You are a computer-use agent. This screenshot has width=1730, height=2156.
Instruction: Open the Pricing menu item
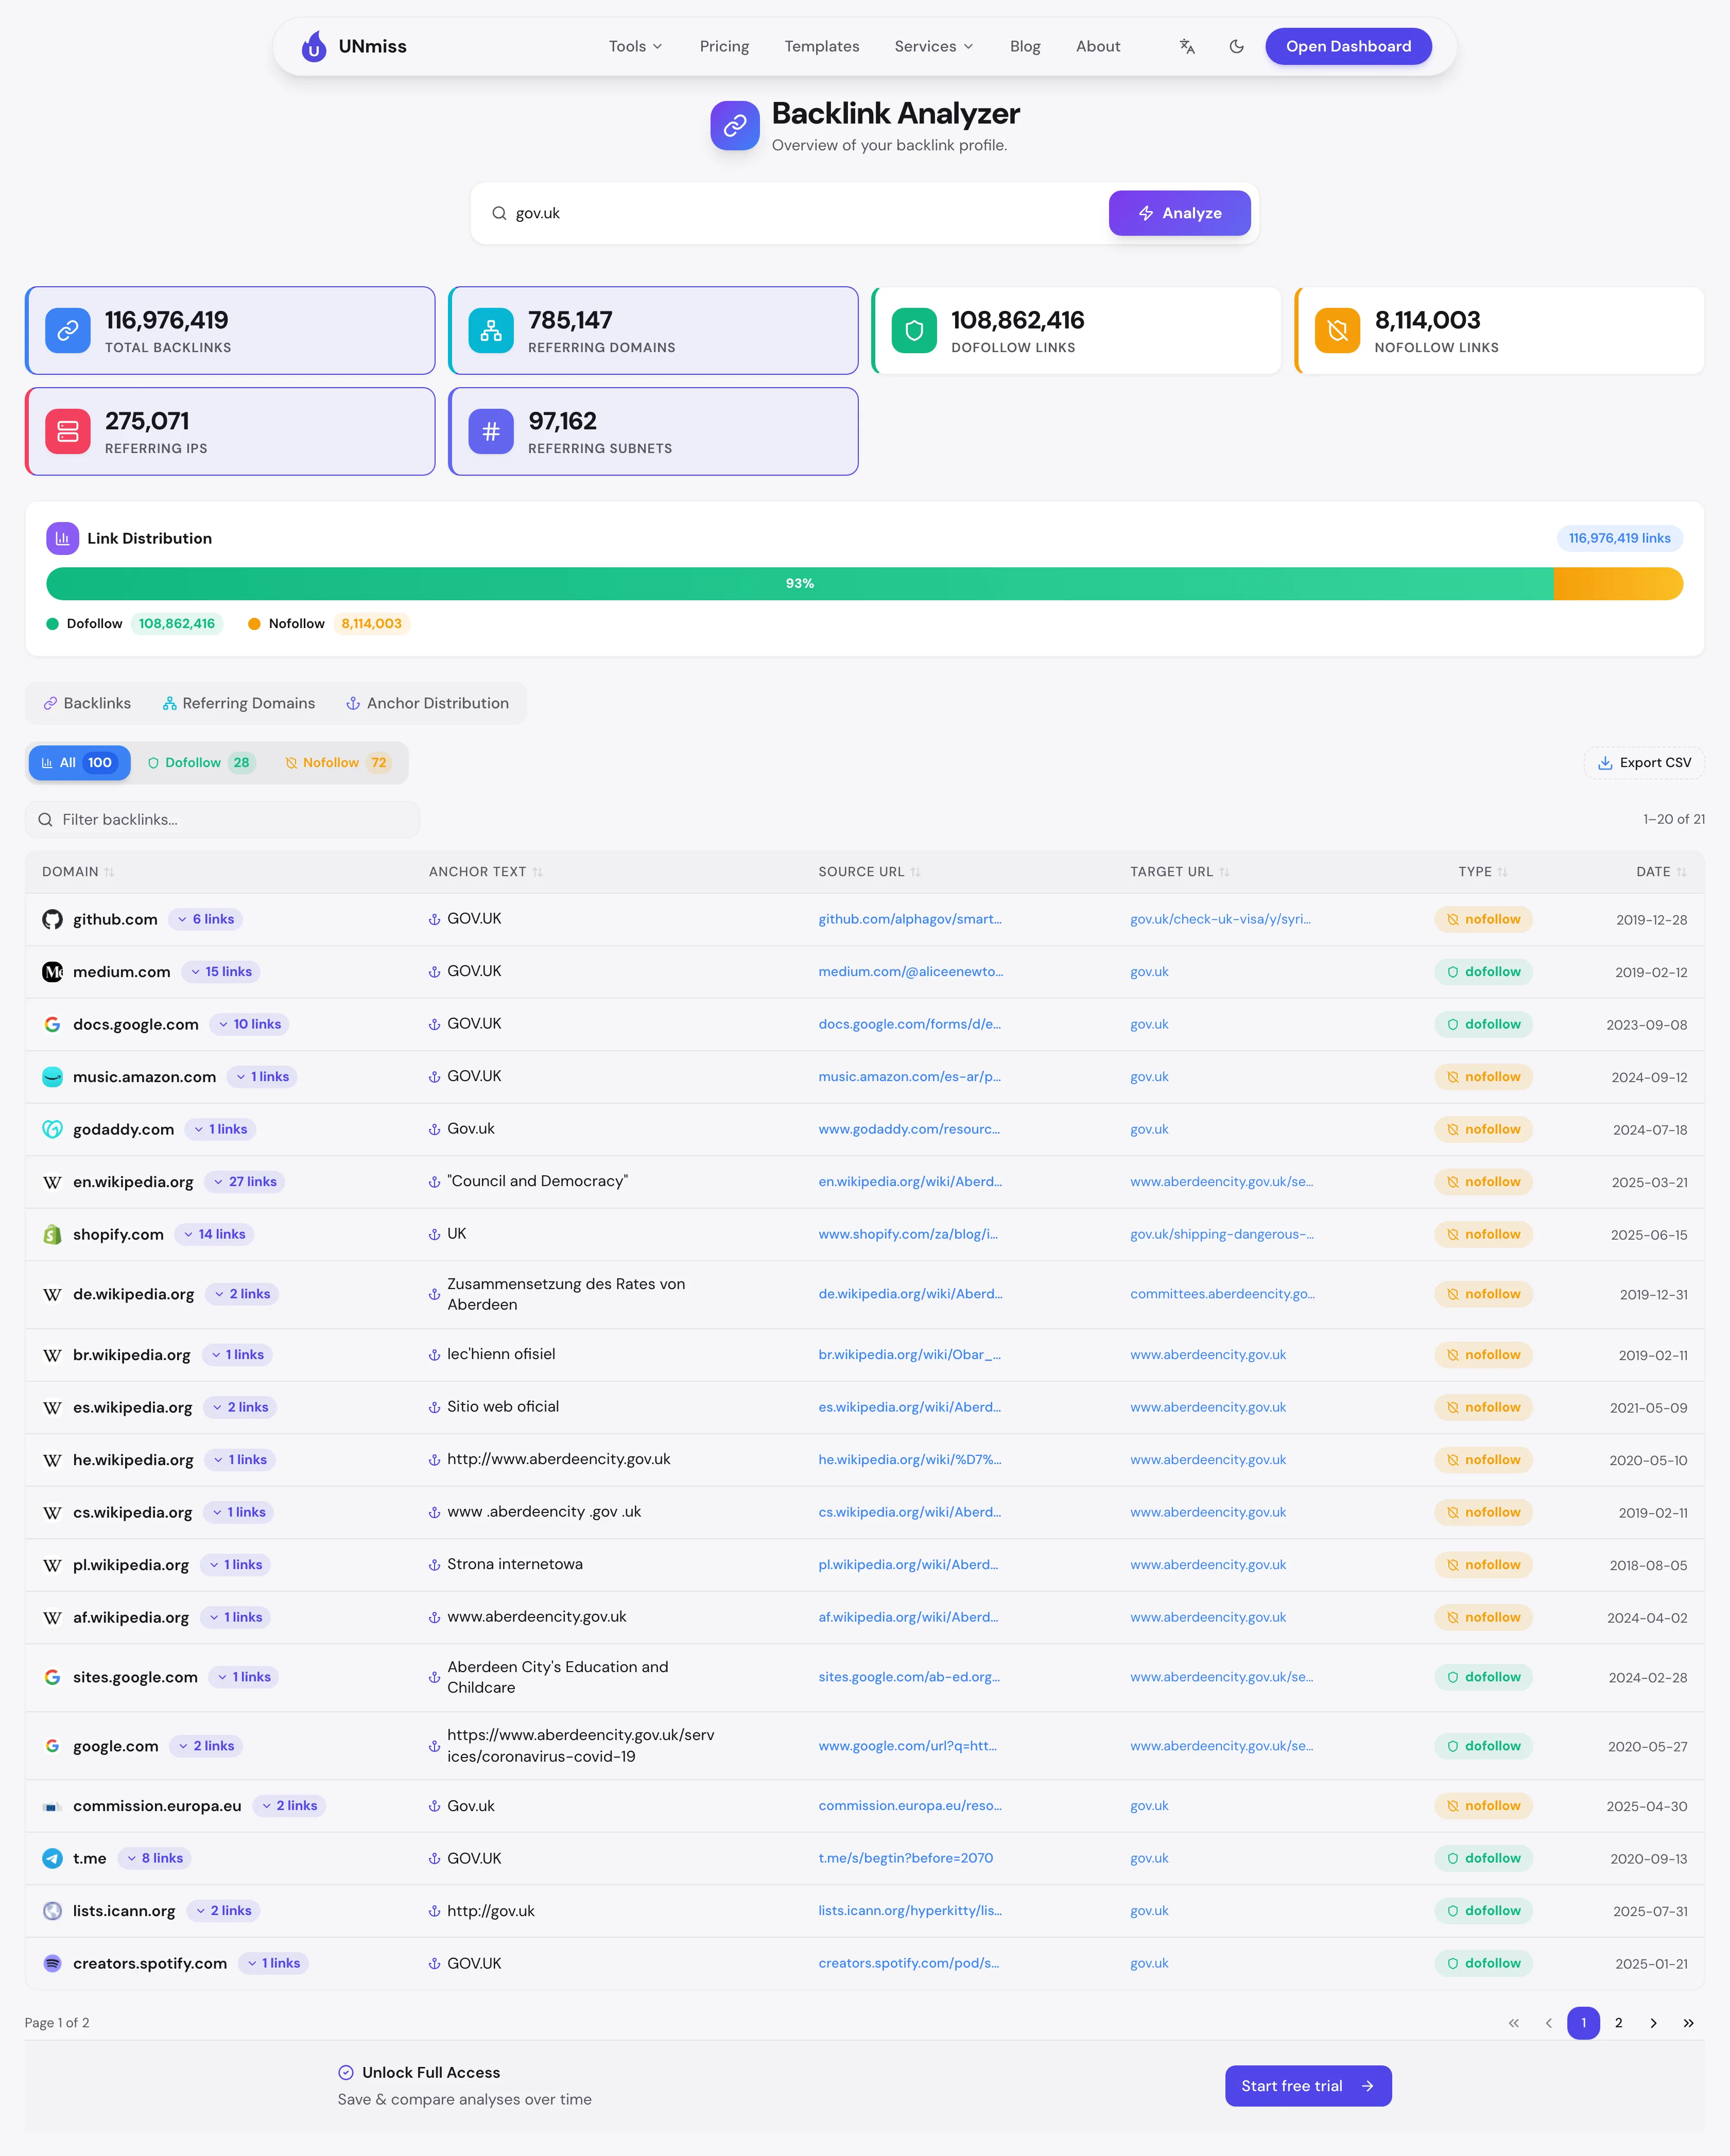724,46
